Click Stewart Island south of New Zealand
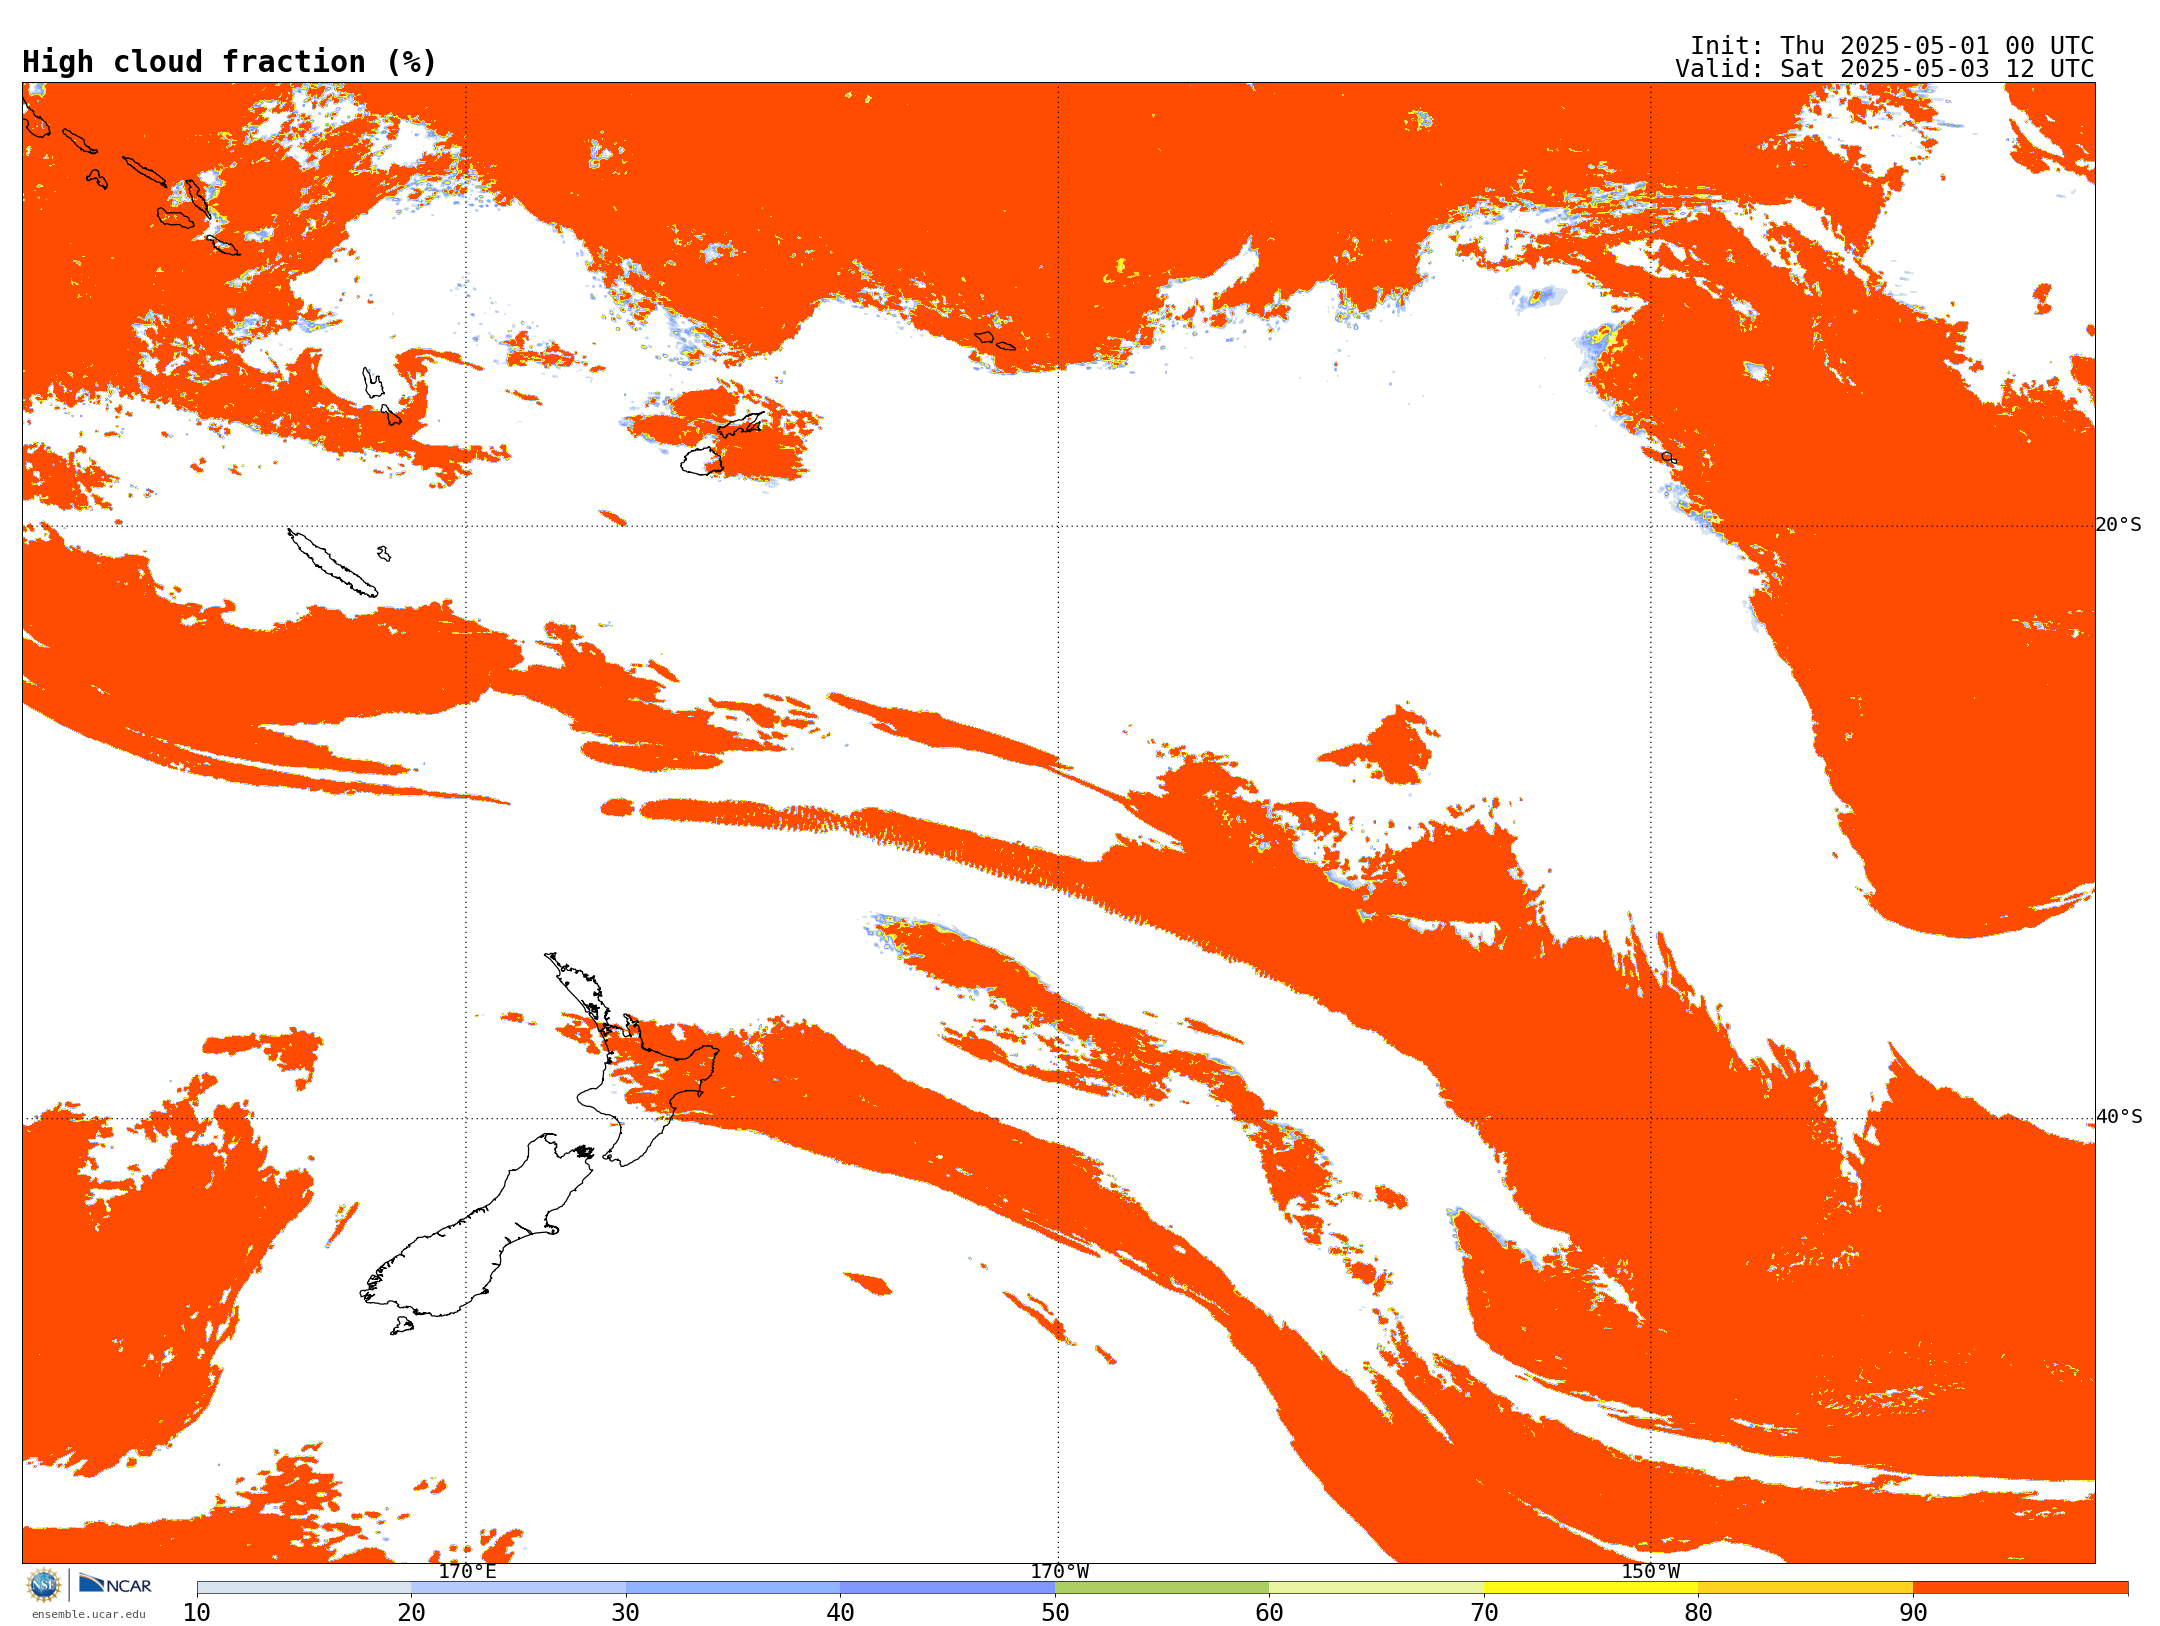Viewport: 2160px width, 1626px height. coord(402,1326)
